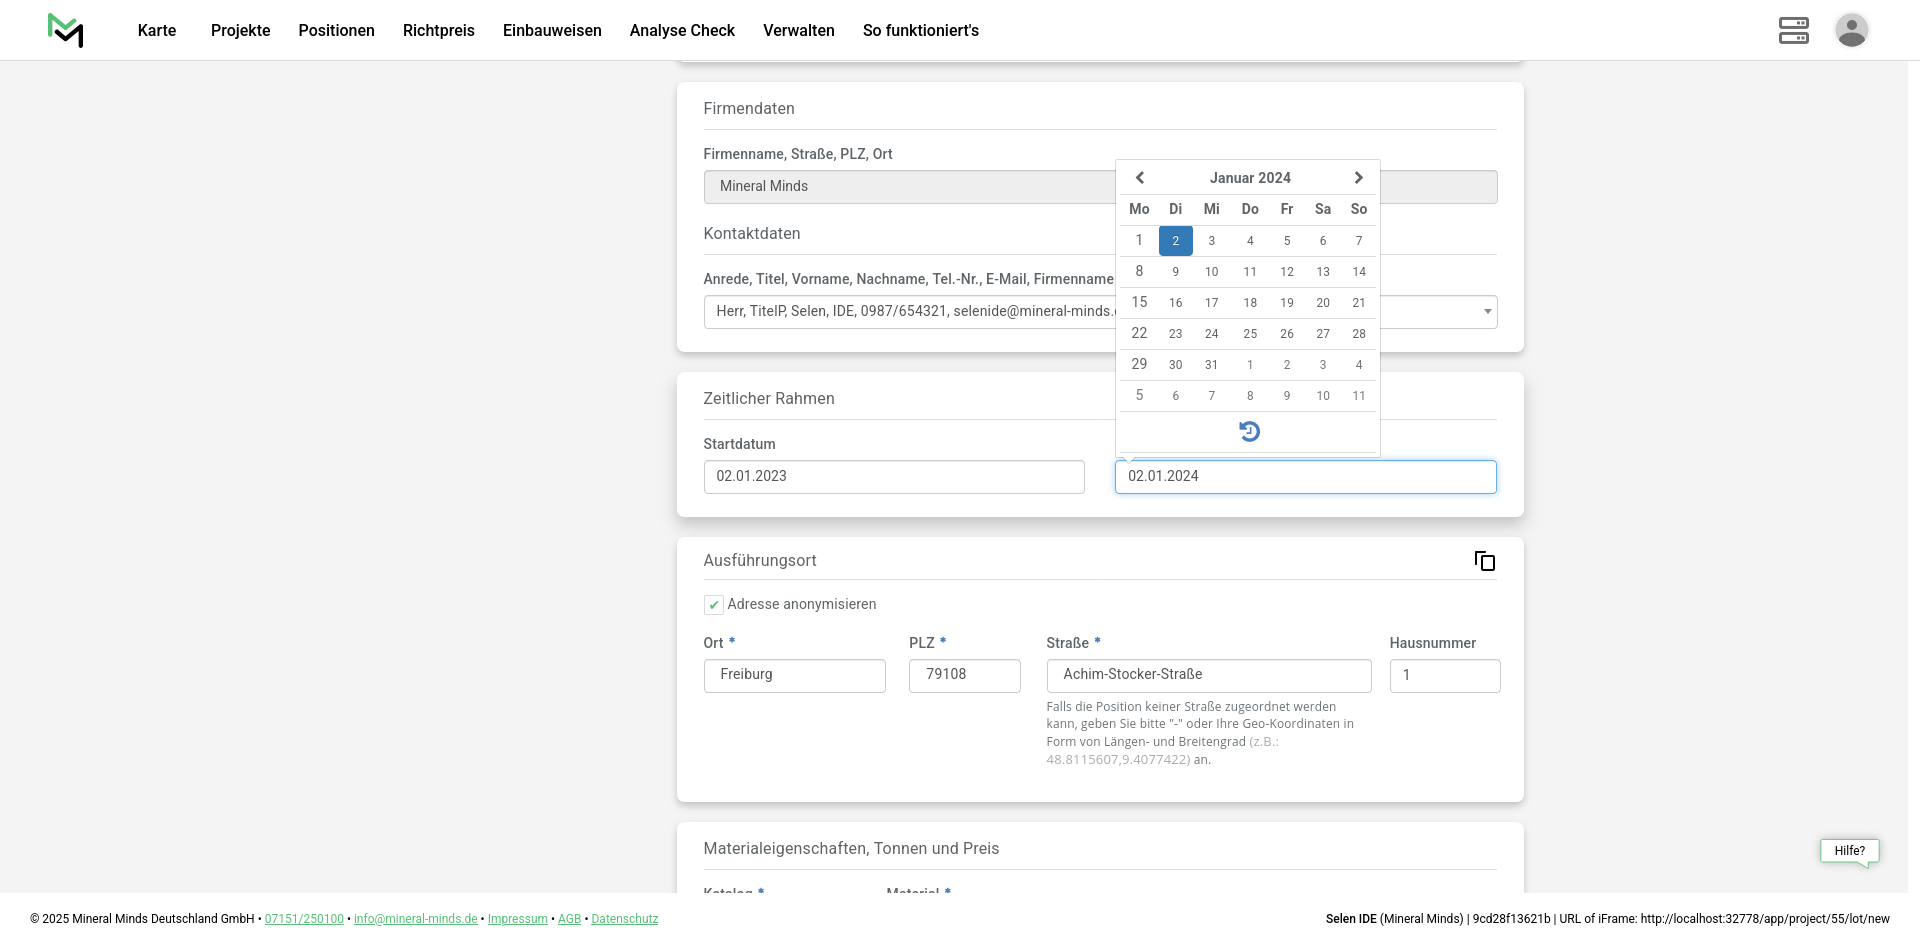Toggle Adresse anonymisieren checkbox

tap(714, 605)
